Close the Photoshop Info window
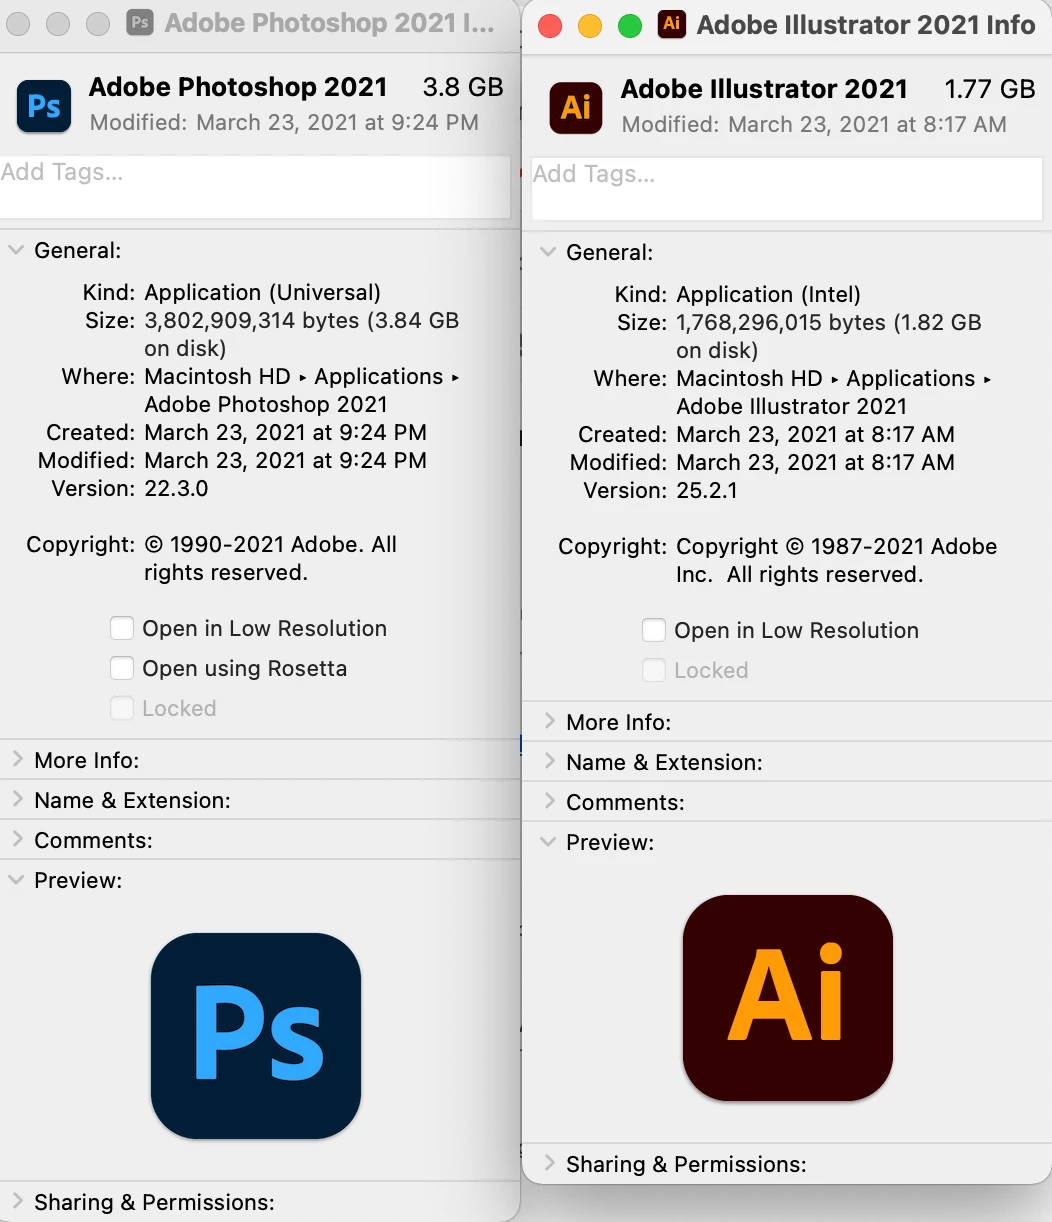Screen dimensions: 1052x1222 18,24
